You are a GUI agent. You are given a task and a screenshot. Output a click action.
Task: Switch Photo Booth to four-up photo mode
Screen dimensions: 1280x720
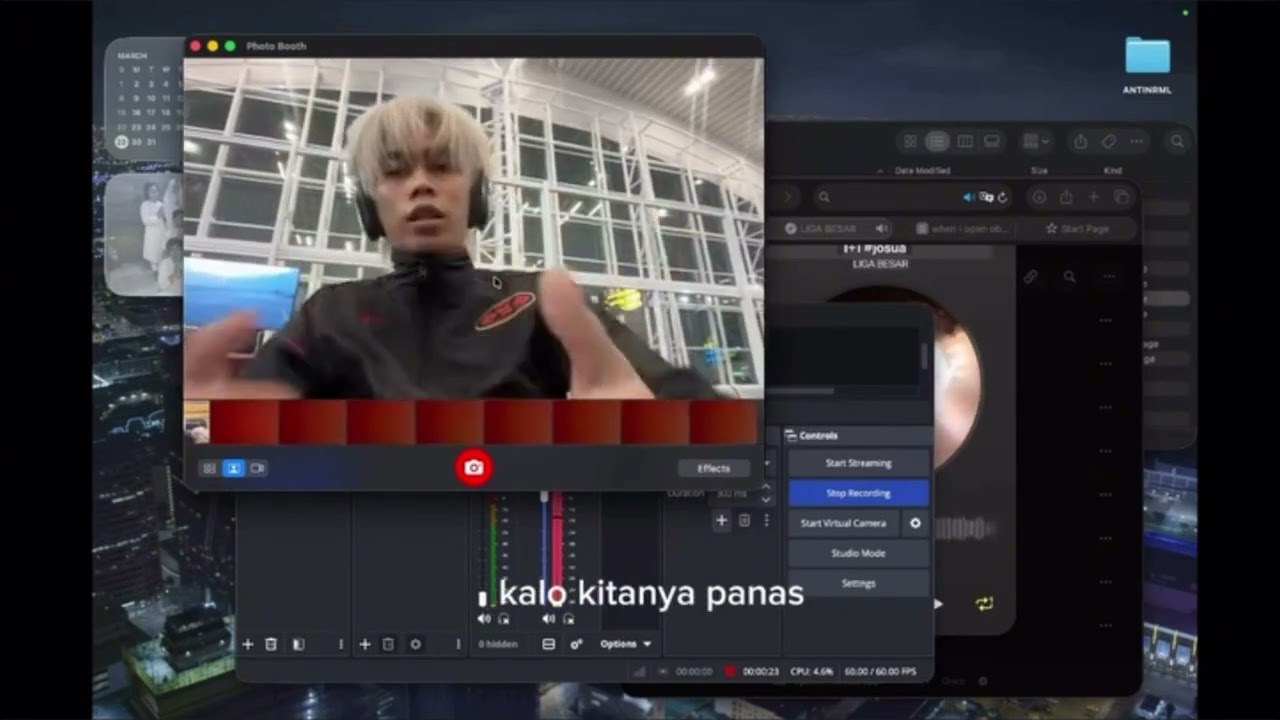[x=209, y=468]
